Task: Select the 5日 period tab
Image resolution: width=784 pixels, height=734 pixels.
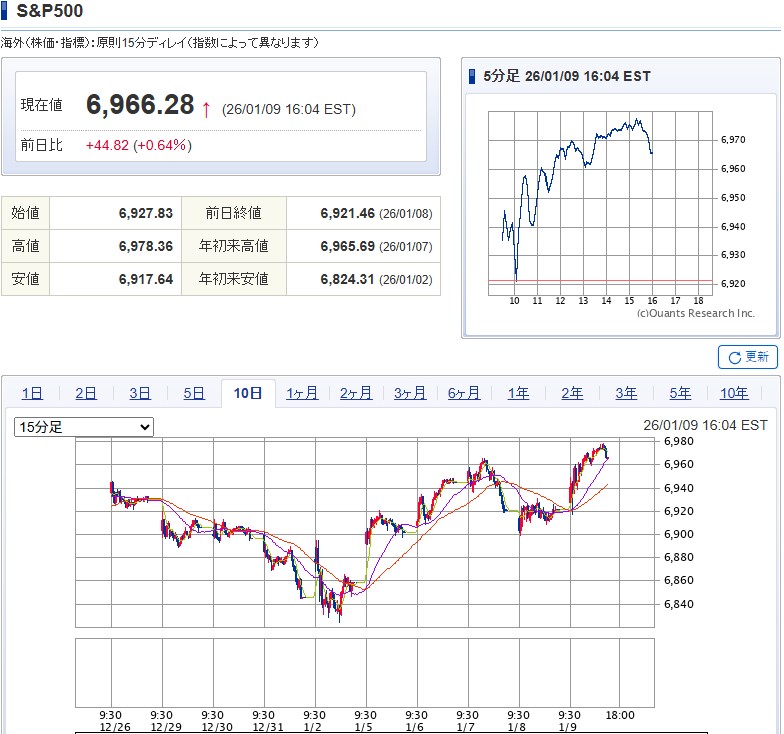Action: click(194, 394)
